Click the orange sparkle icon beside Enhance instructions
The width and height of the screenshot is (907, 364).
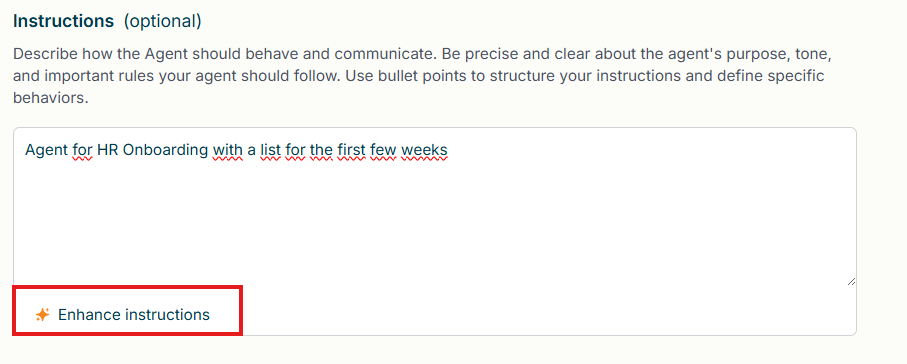42,315
